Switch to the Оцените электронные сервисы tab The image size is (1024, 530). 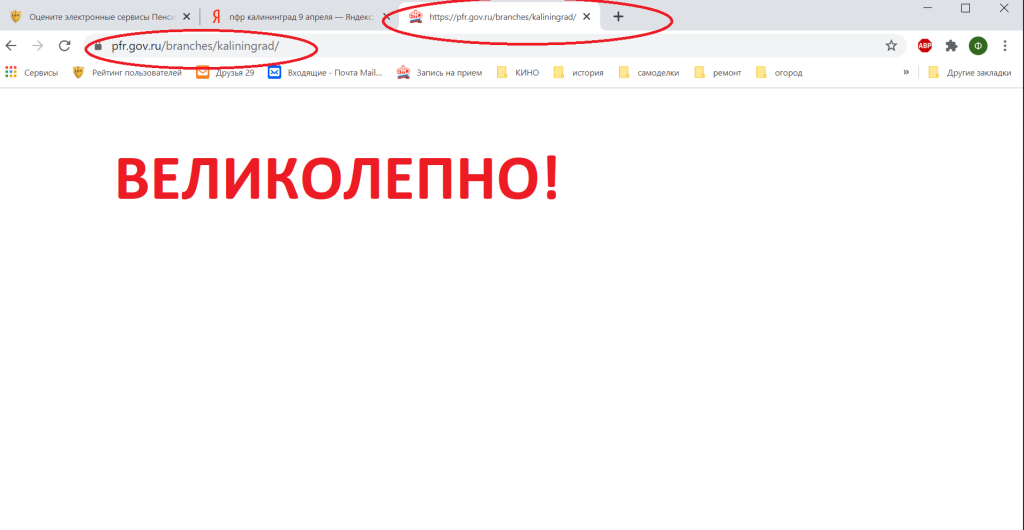(95, 17)
